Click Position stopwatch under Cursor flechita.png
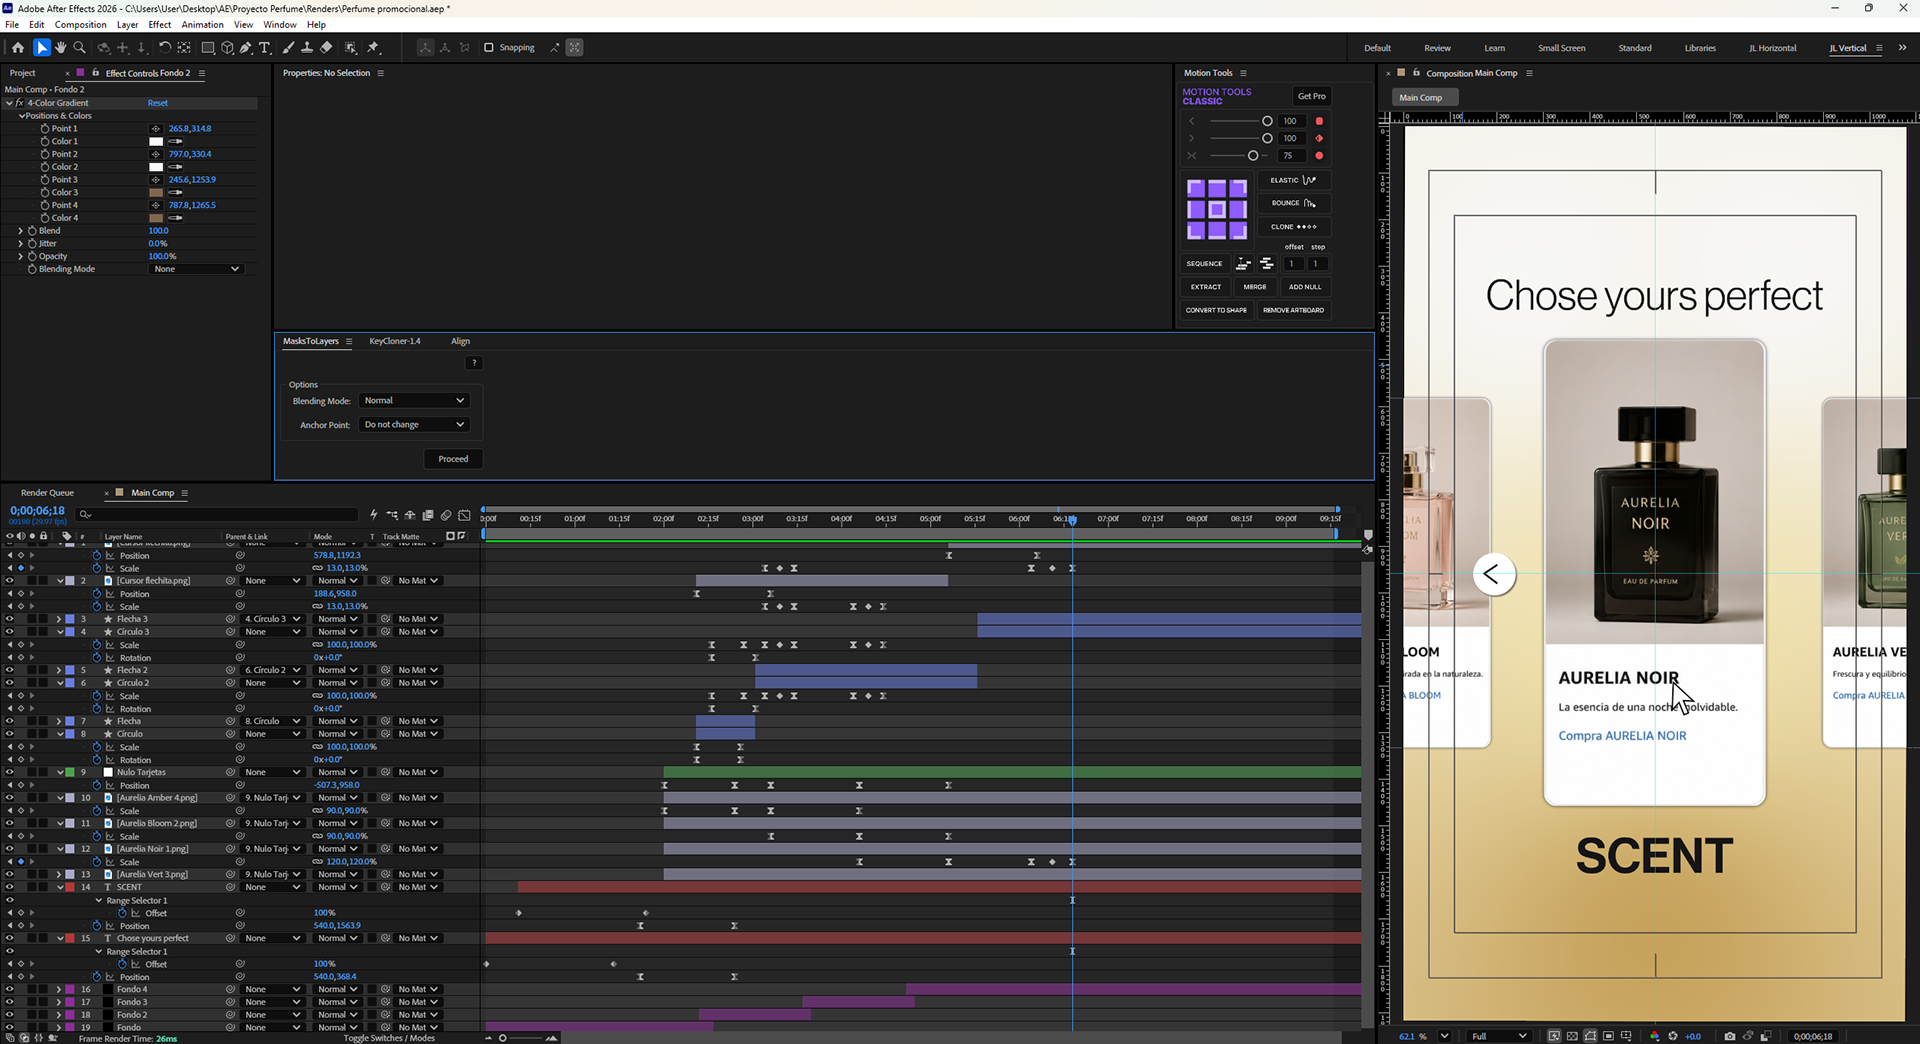 click(x=97, y=593)
